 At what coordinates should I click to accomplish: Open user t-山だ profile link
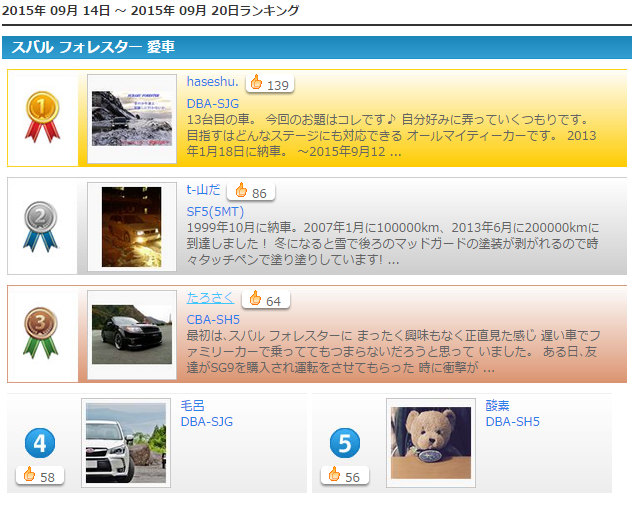203,189
